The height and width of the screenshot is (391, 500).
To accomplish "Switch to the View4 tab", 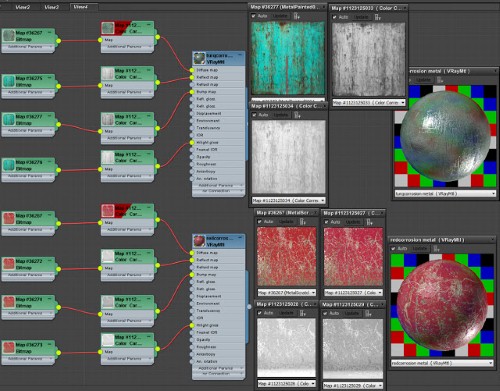I will click(x=80, y=7).
